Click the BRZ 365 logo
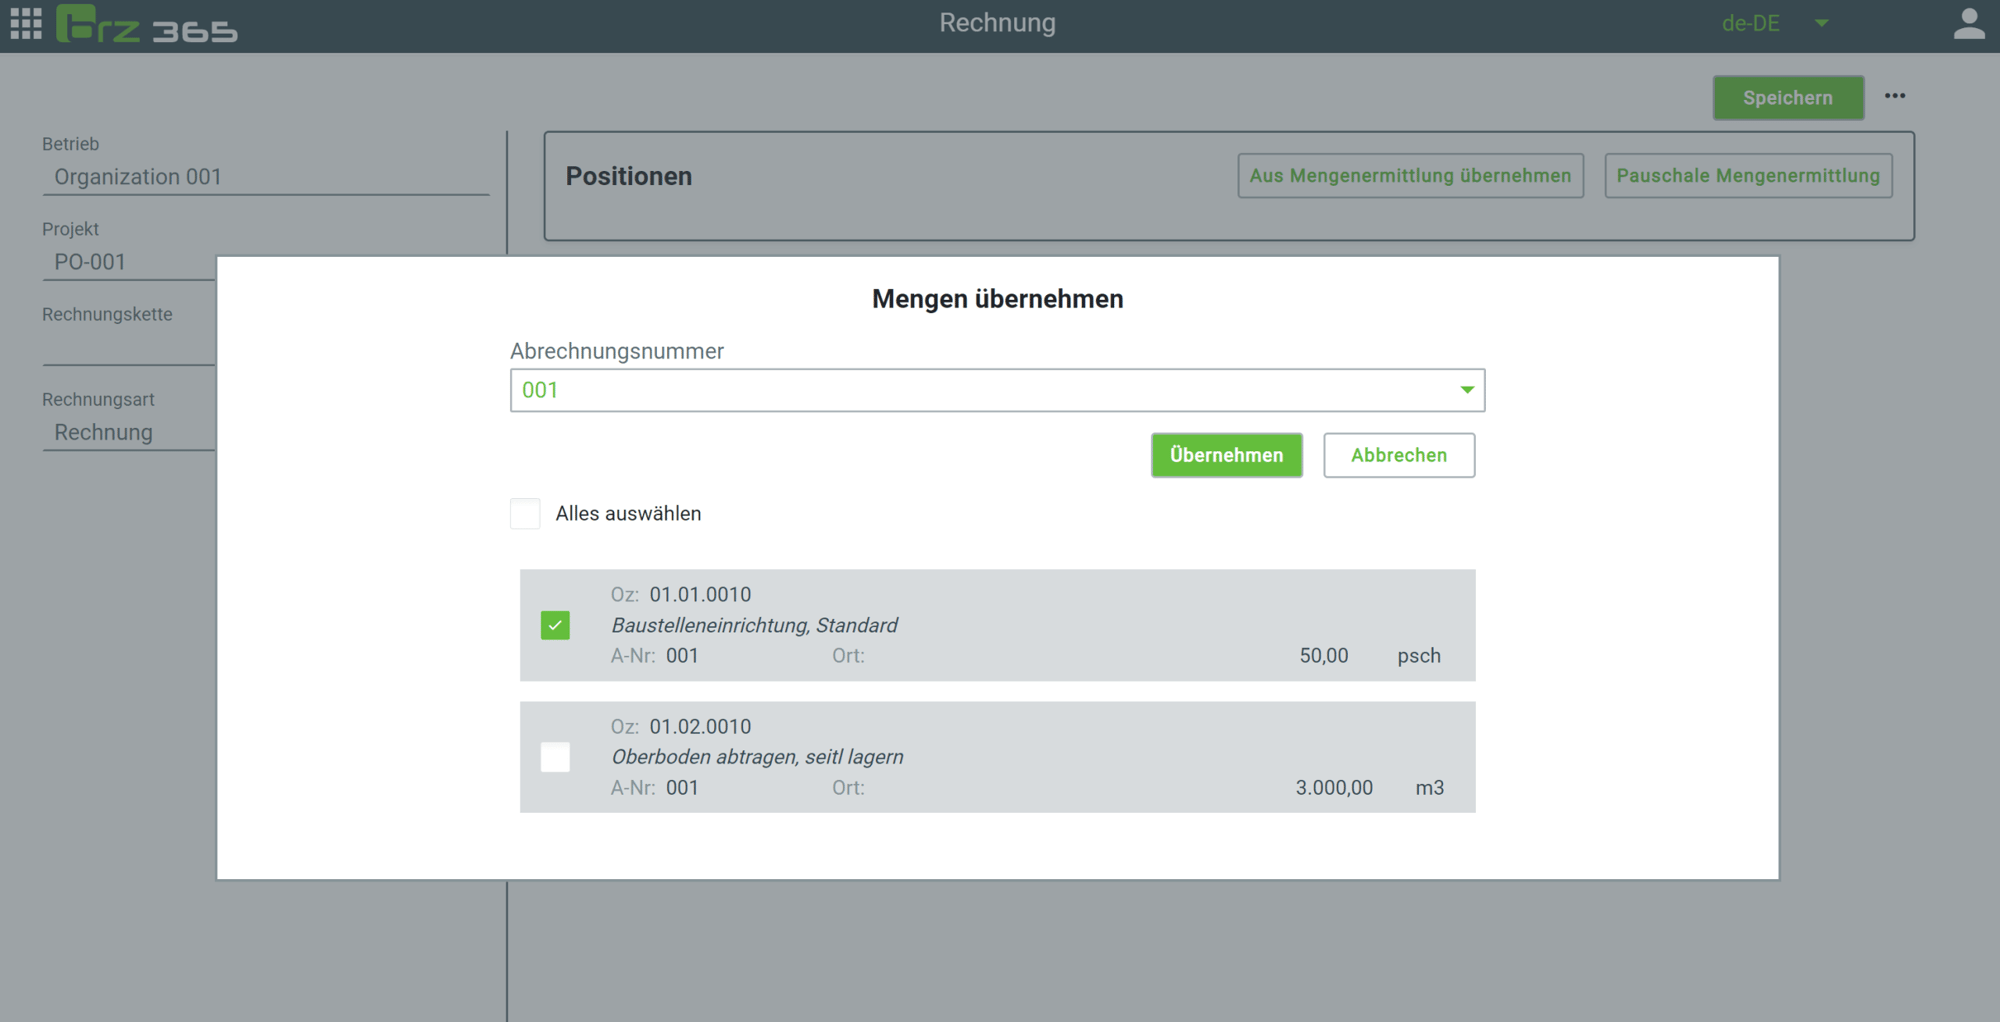 147,24
